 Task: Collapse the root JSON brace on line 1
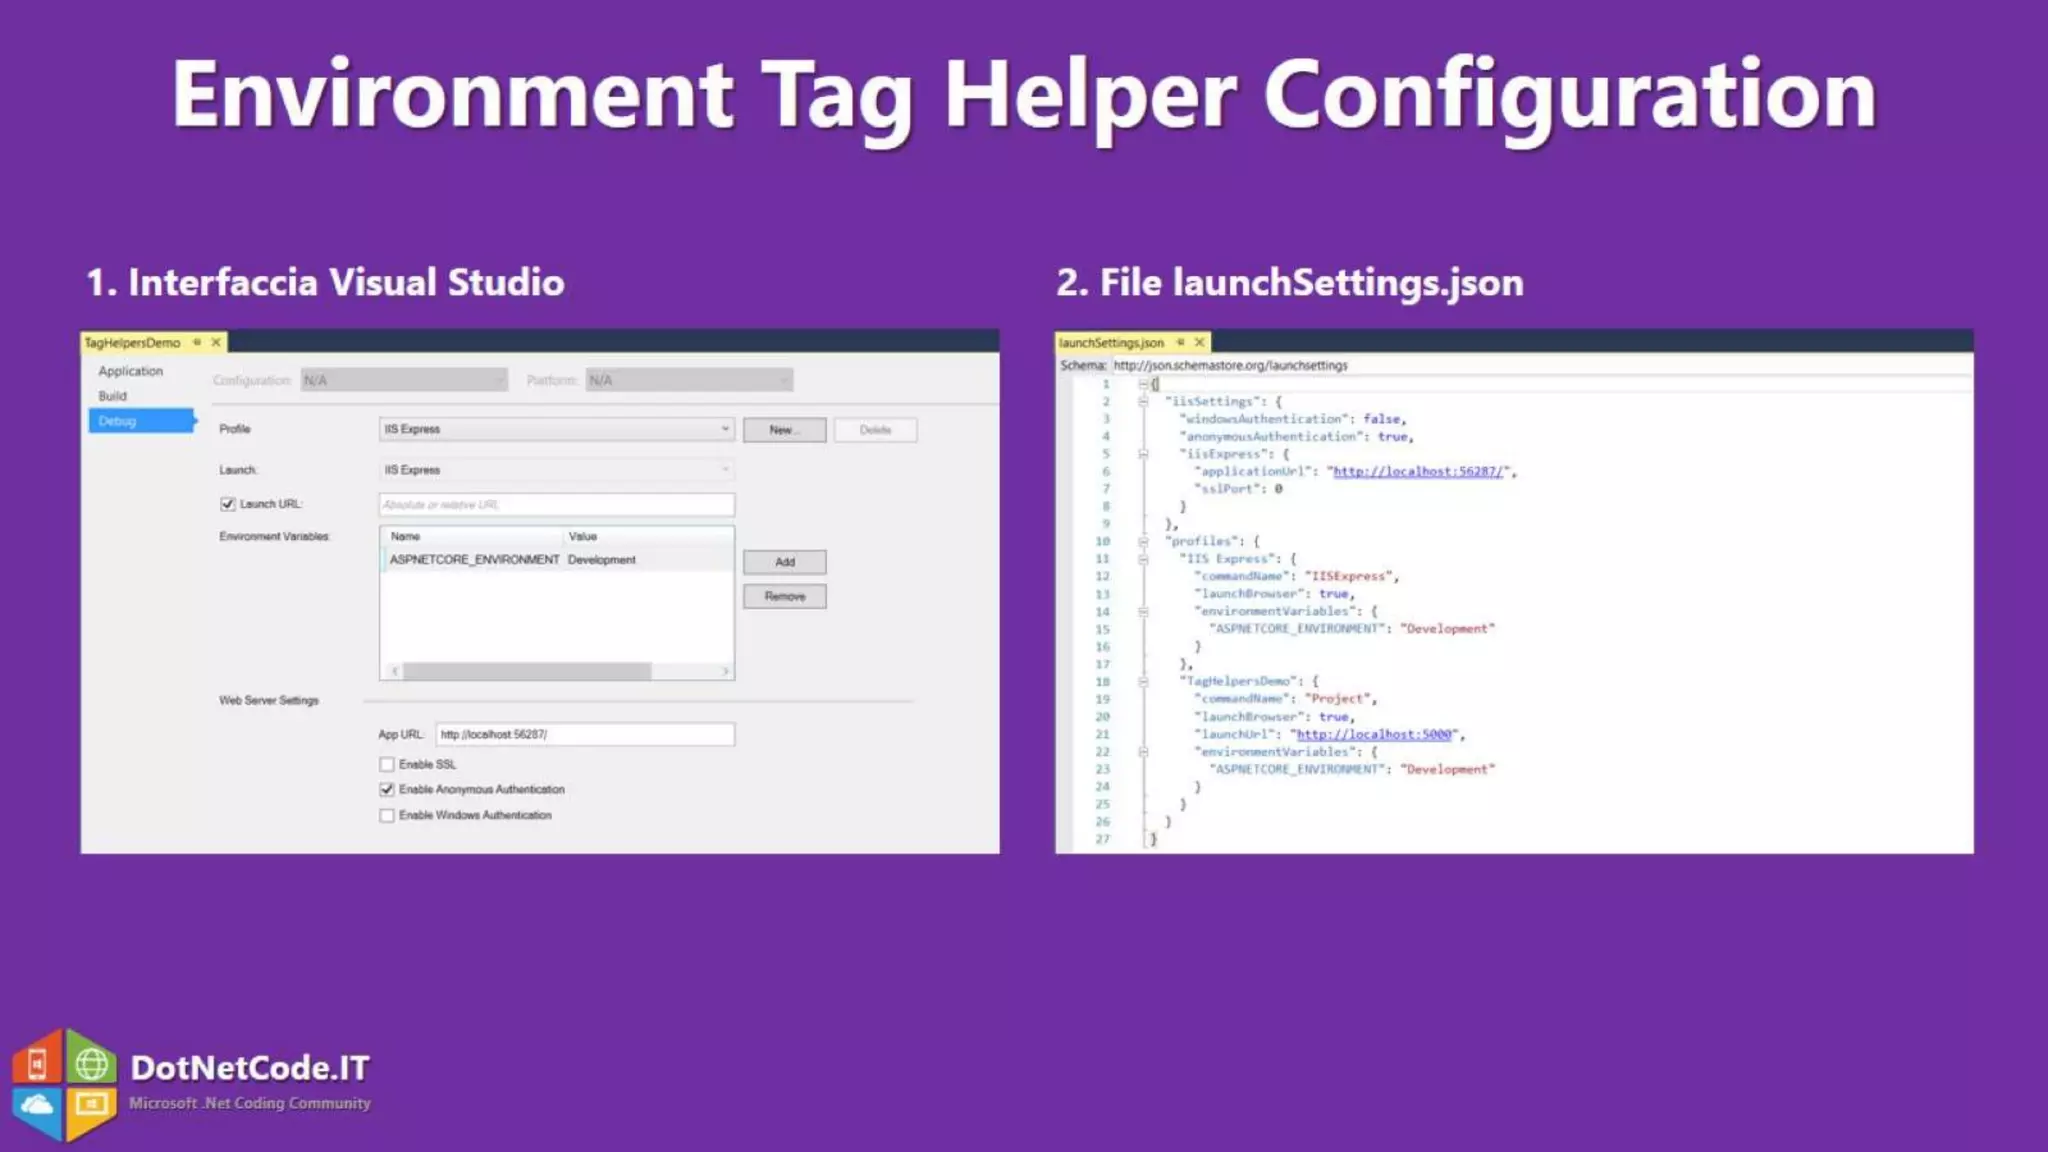tap(1143, 384)
